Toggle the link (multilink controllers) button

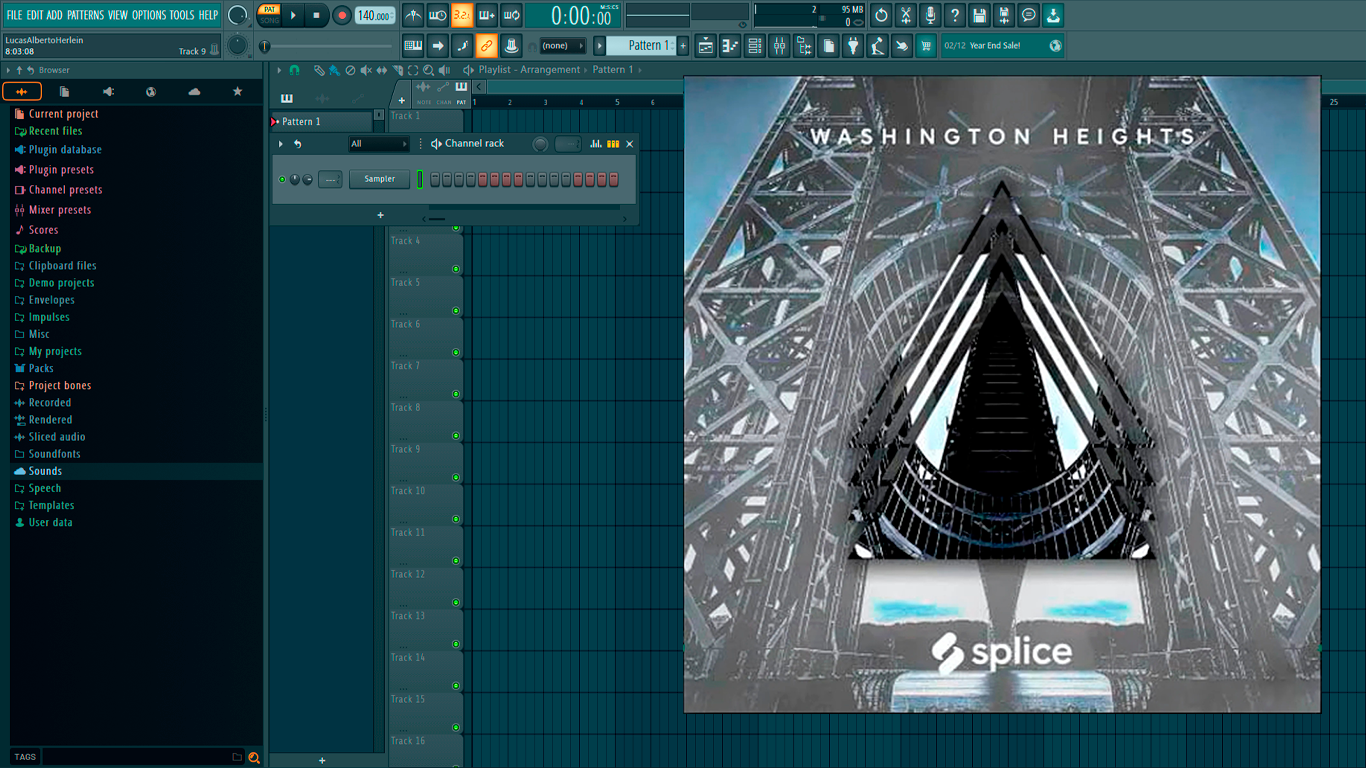[x=486, y=46]
